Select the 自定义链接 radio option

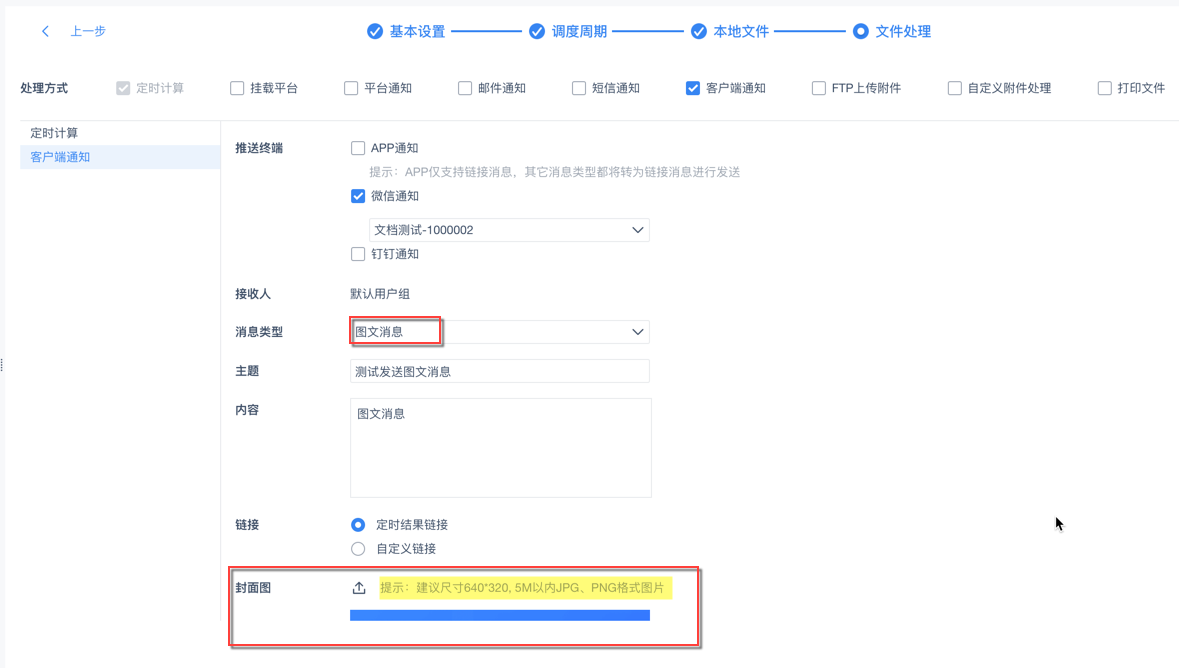[x=358, y=549]
